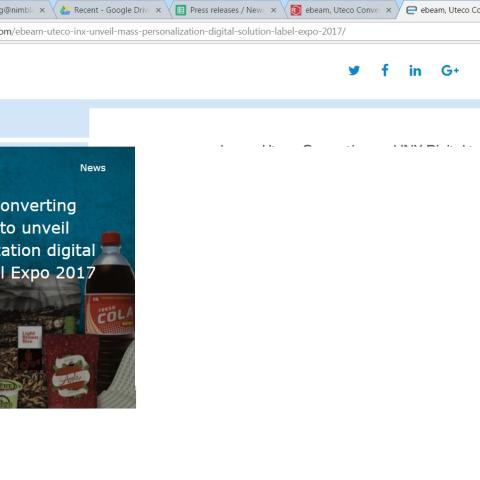The image size is (480, 480).
Task: Close the Recent - Google Drive tab
Action: coord(159,10)
